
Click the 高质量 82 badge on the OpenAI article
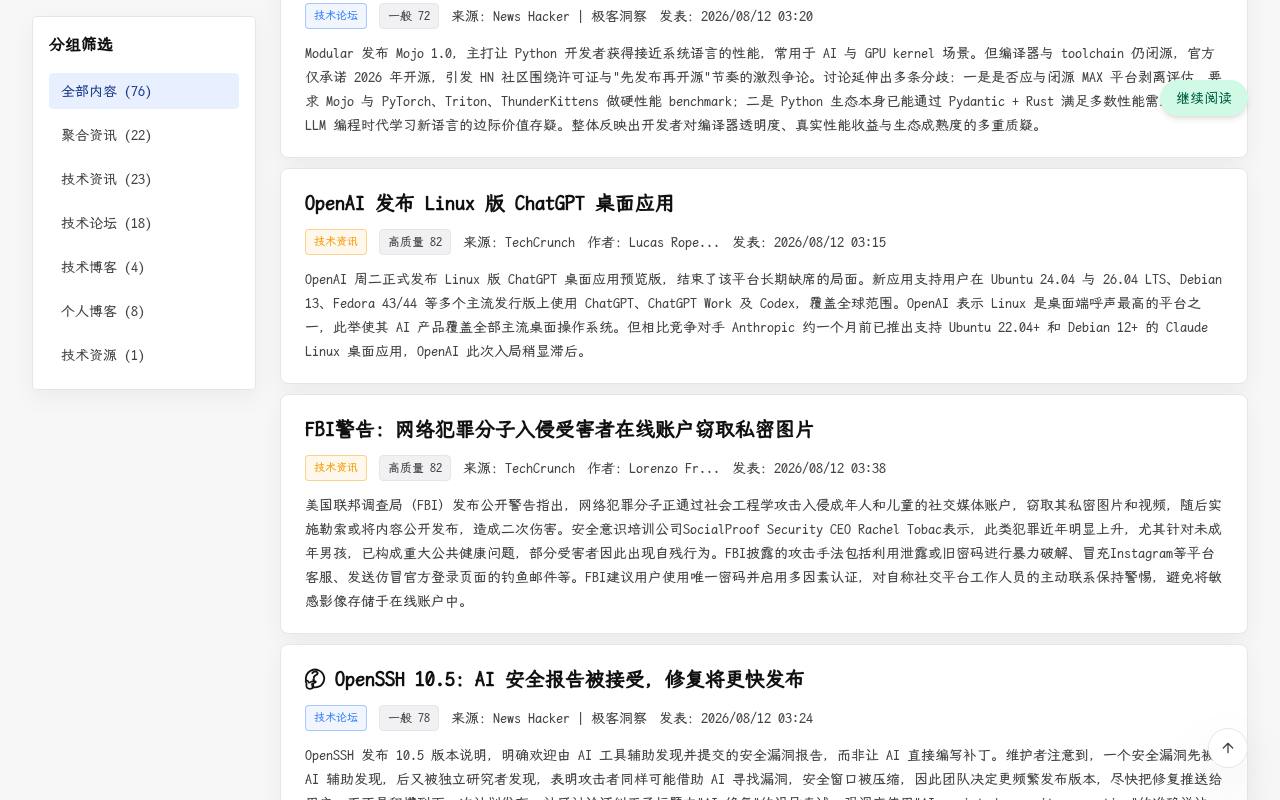click(x=415, y=242)
